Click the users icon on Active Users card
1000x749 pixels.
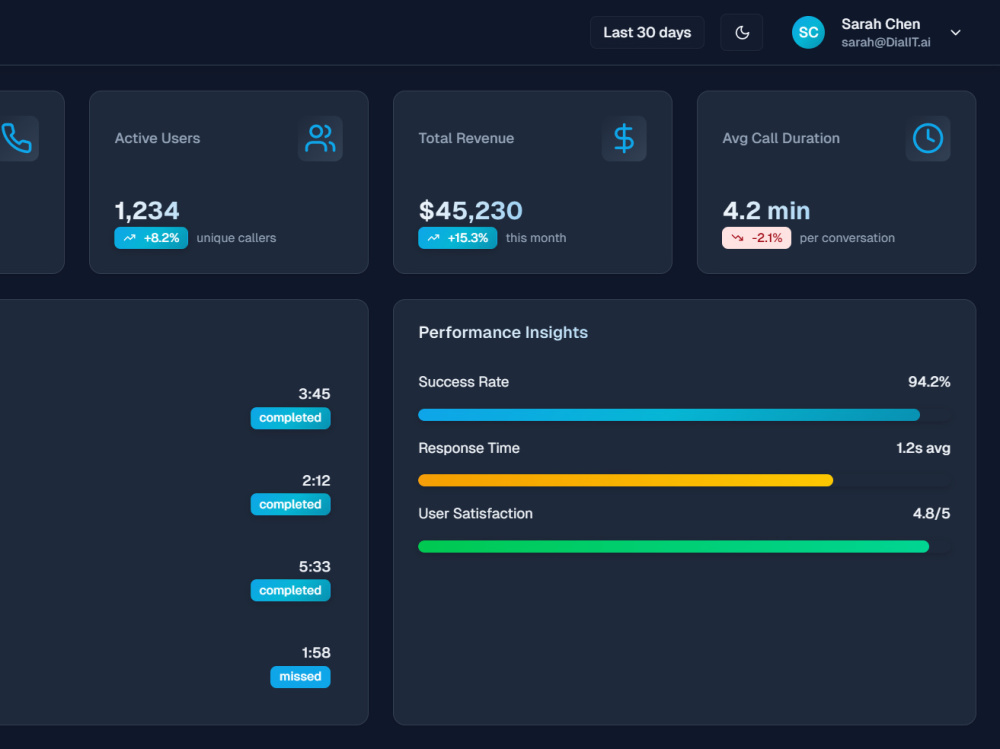(x=320, y=138)
